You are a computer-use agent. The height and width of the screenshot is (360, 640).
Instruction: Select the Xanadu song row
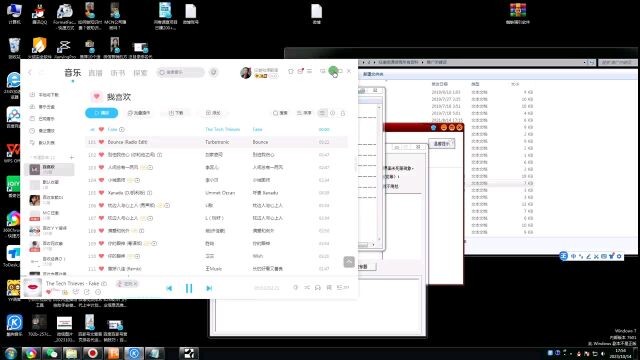point(216,193)
